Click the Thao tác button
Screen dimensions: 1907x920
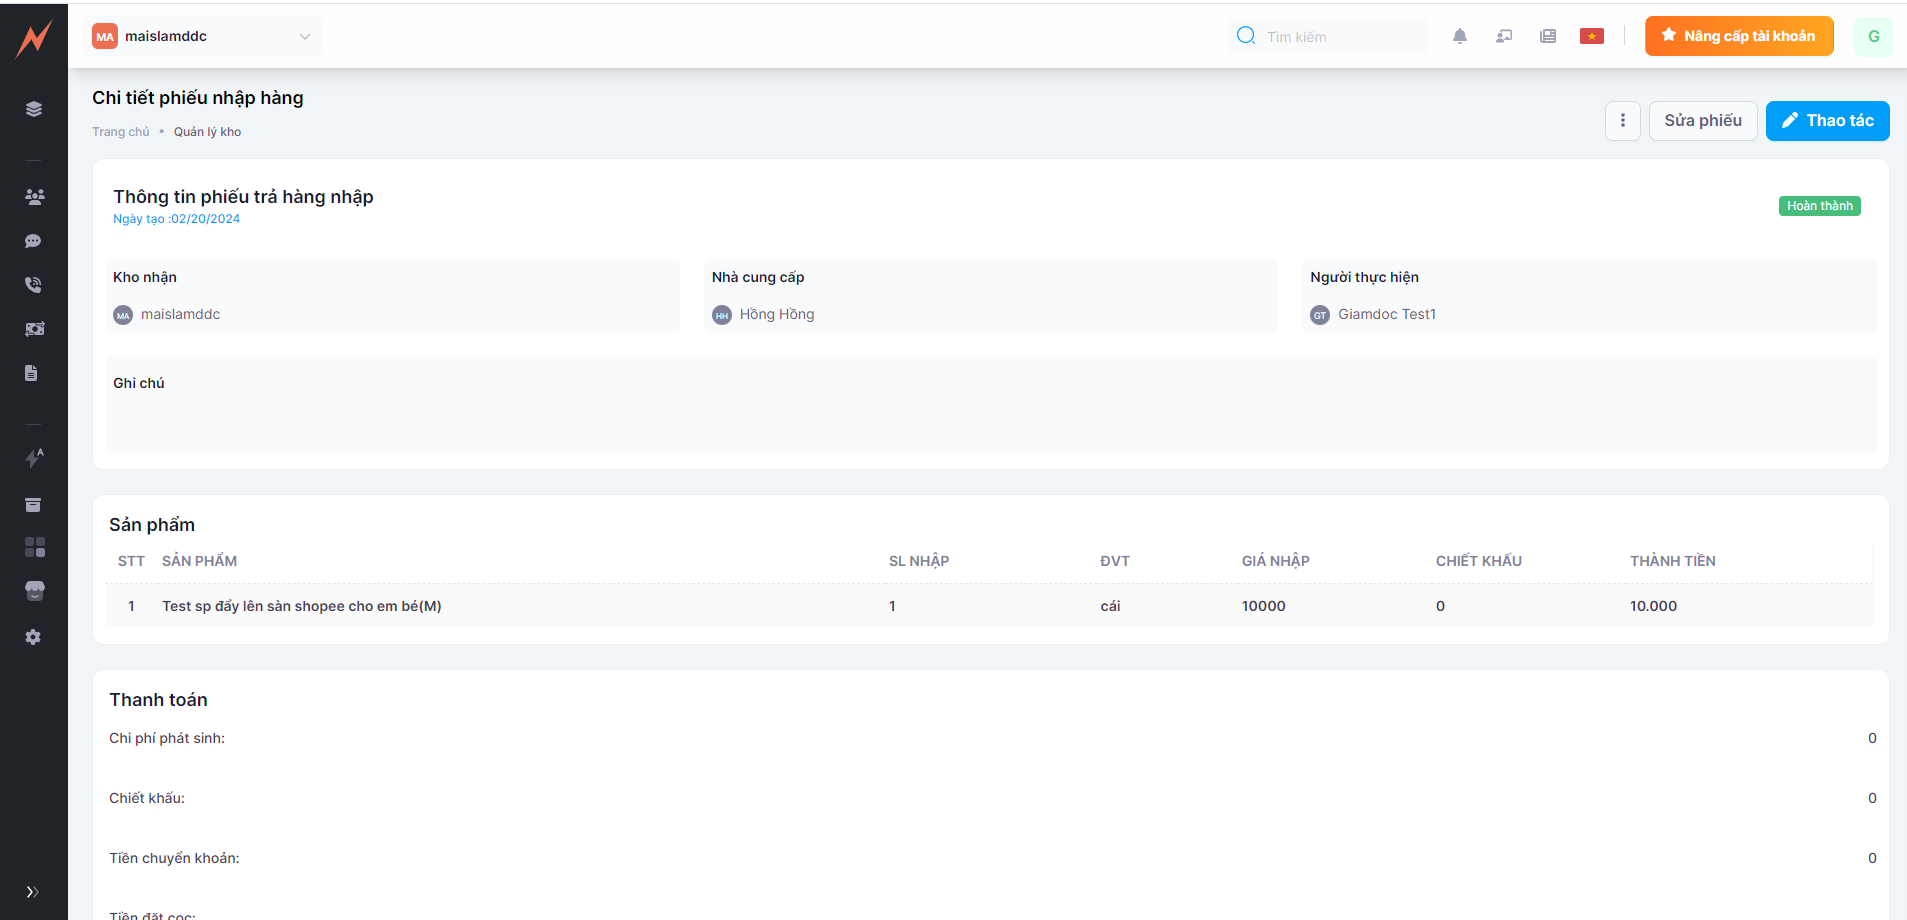(x=1826, y=121)
